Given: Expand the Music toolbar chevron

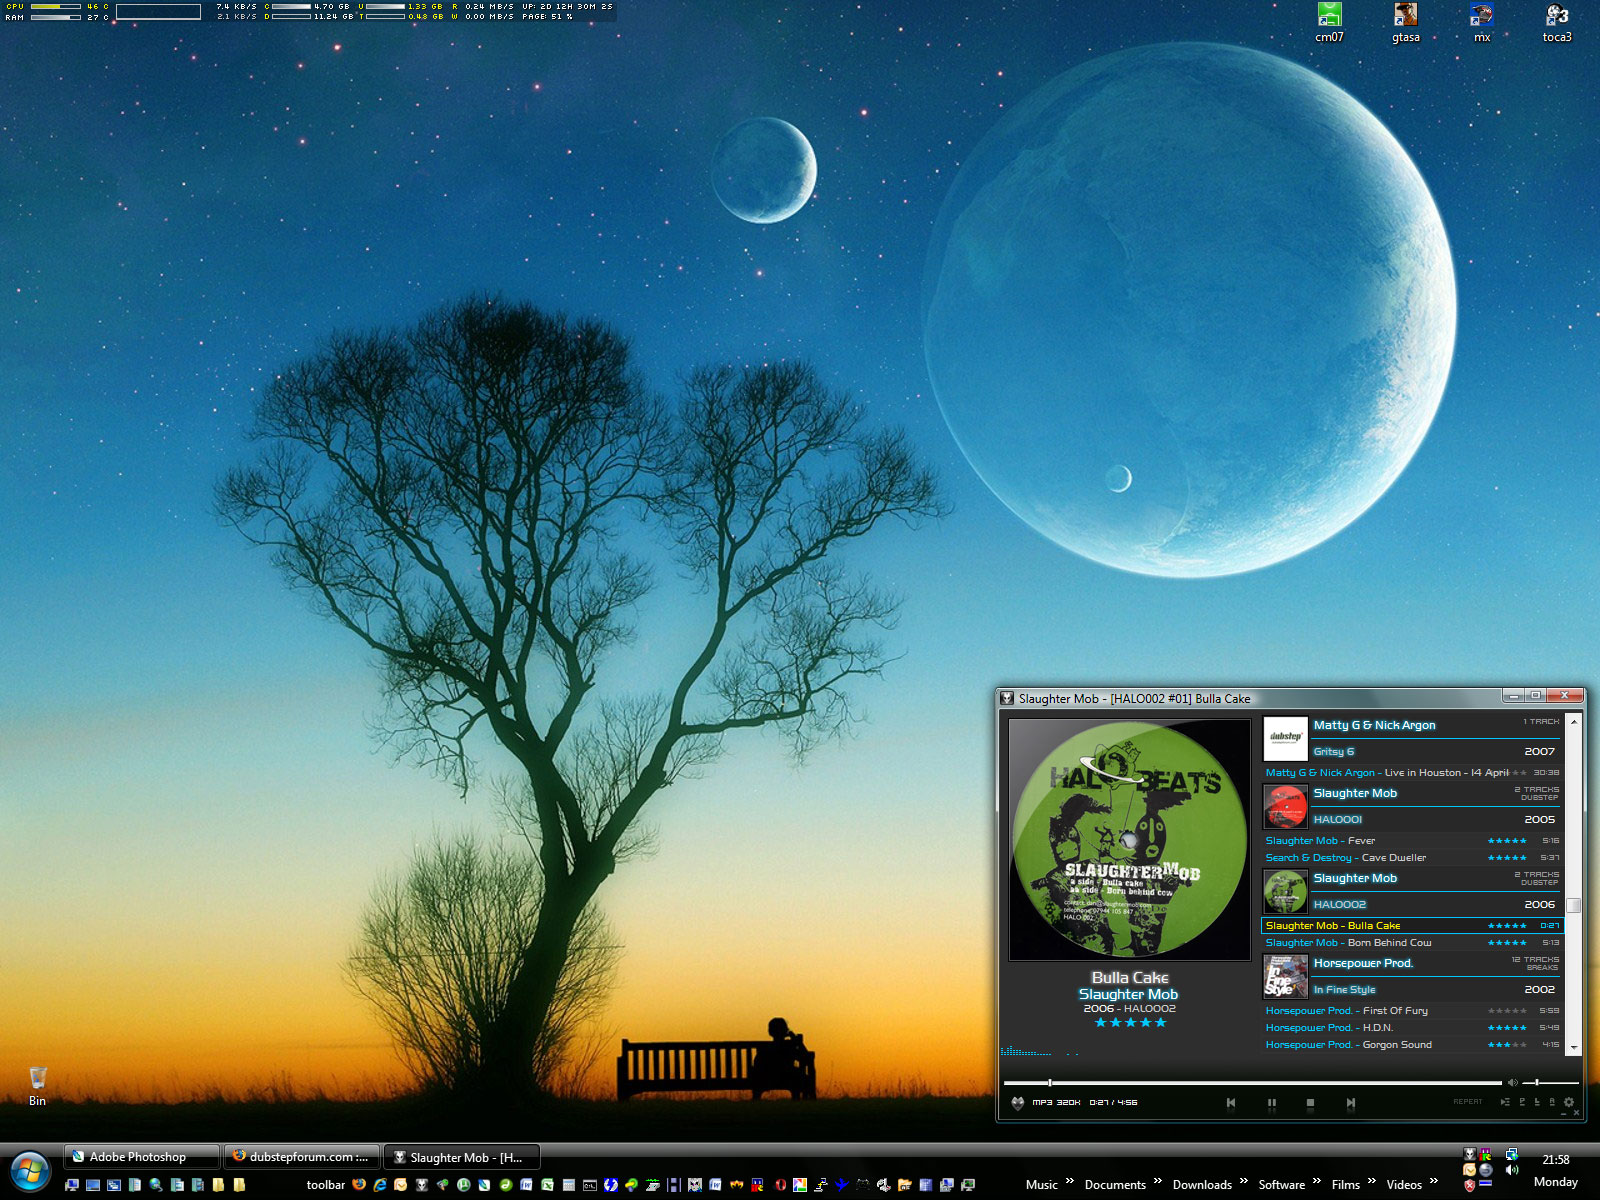Looking at the screenshot, I should point(1070,1182).
